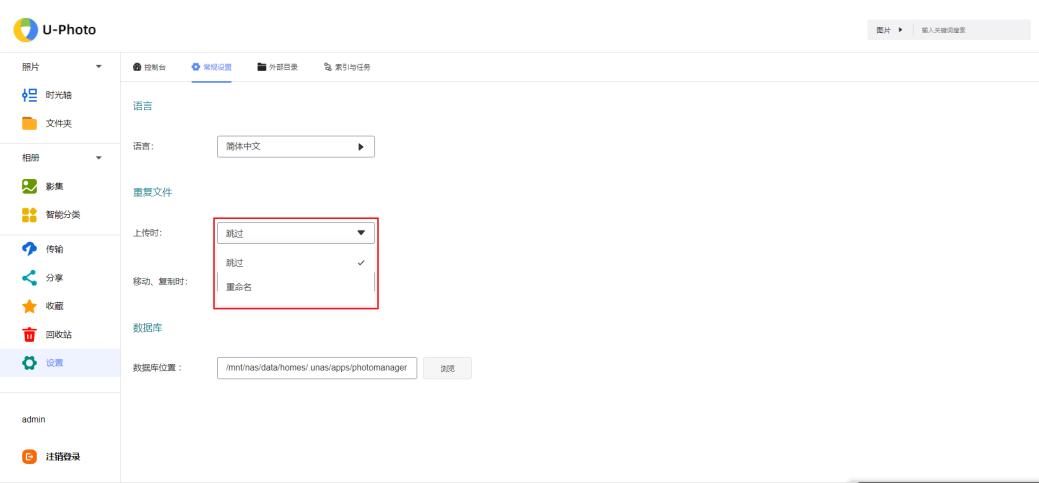Click the 浏览 browse button
Image resolution: width=1039 pixels, height=483 pixels.
(447, 368)
